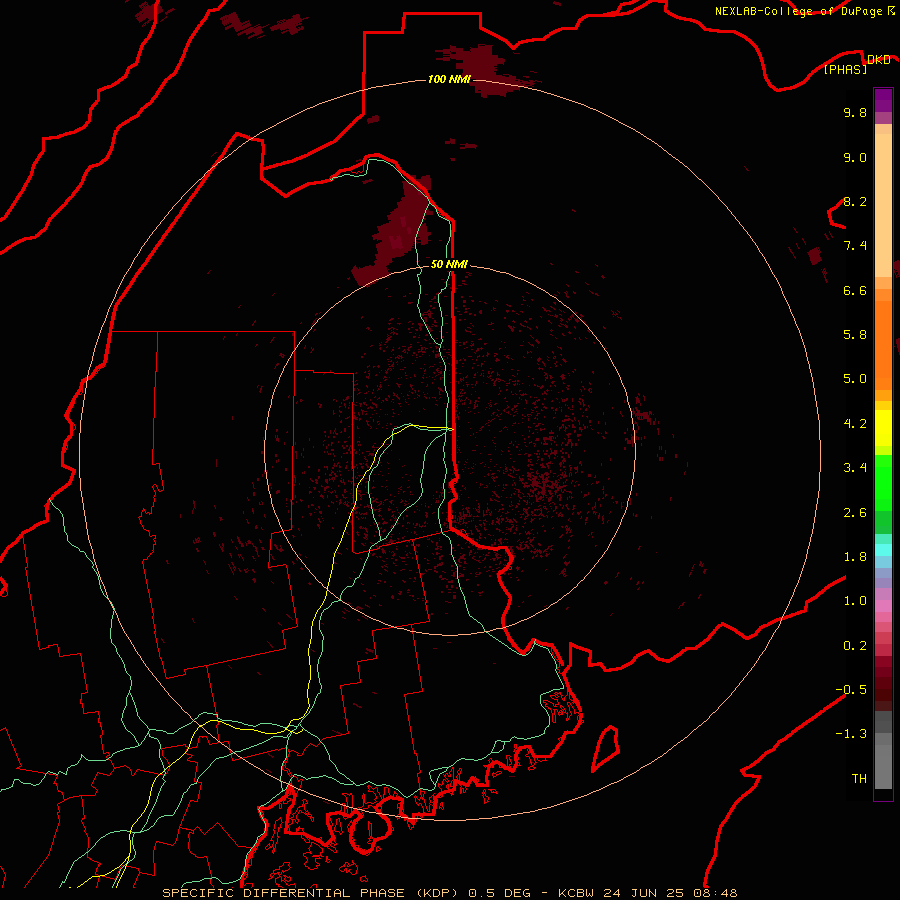Click the 100 NMI range ring label
Viewport: 900px width, 900px height.
(449, 79)
